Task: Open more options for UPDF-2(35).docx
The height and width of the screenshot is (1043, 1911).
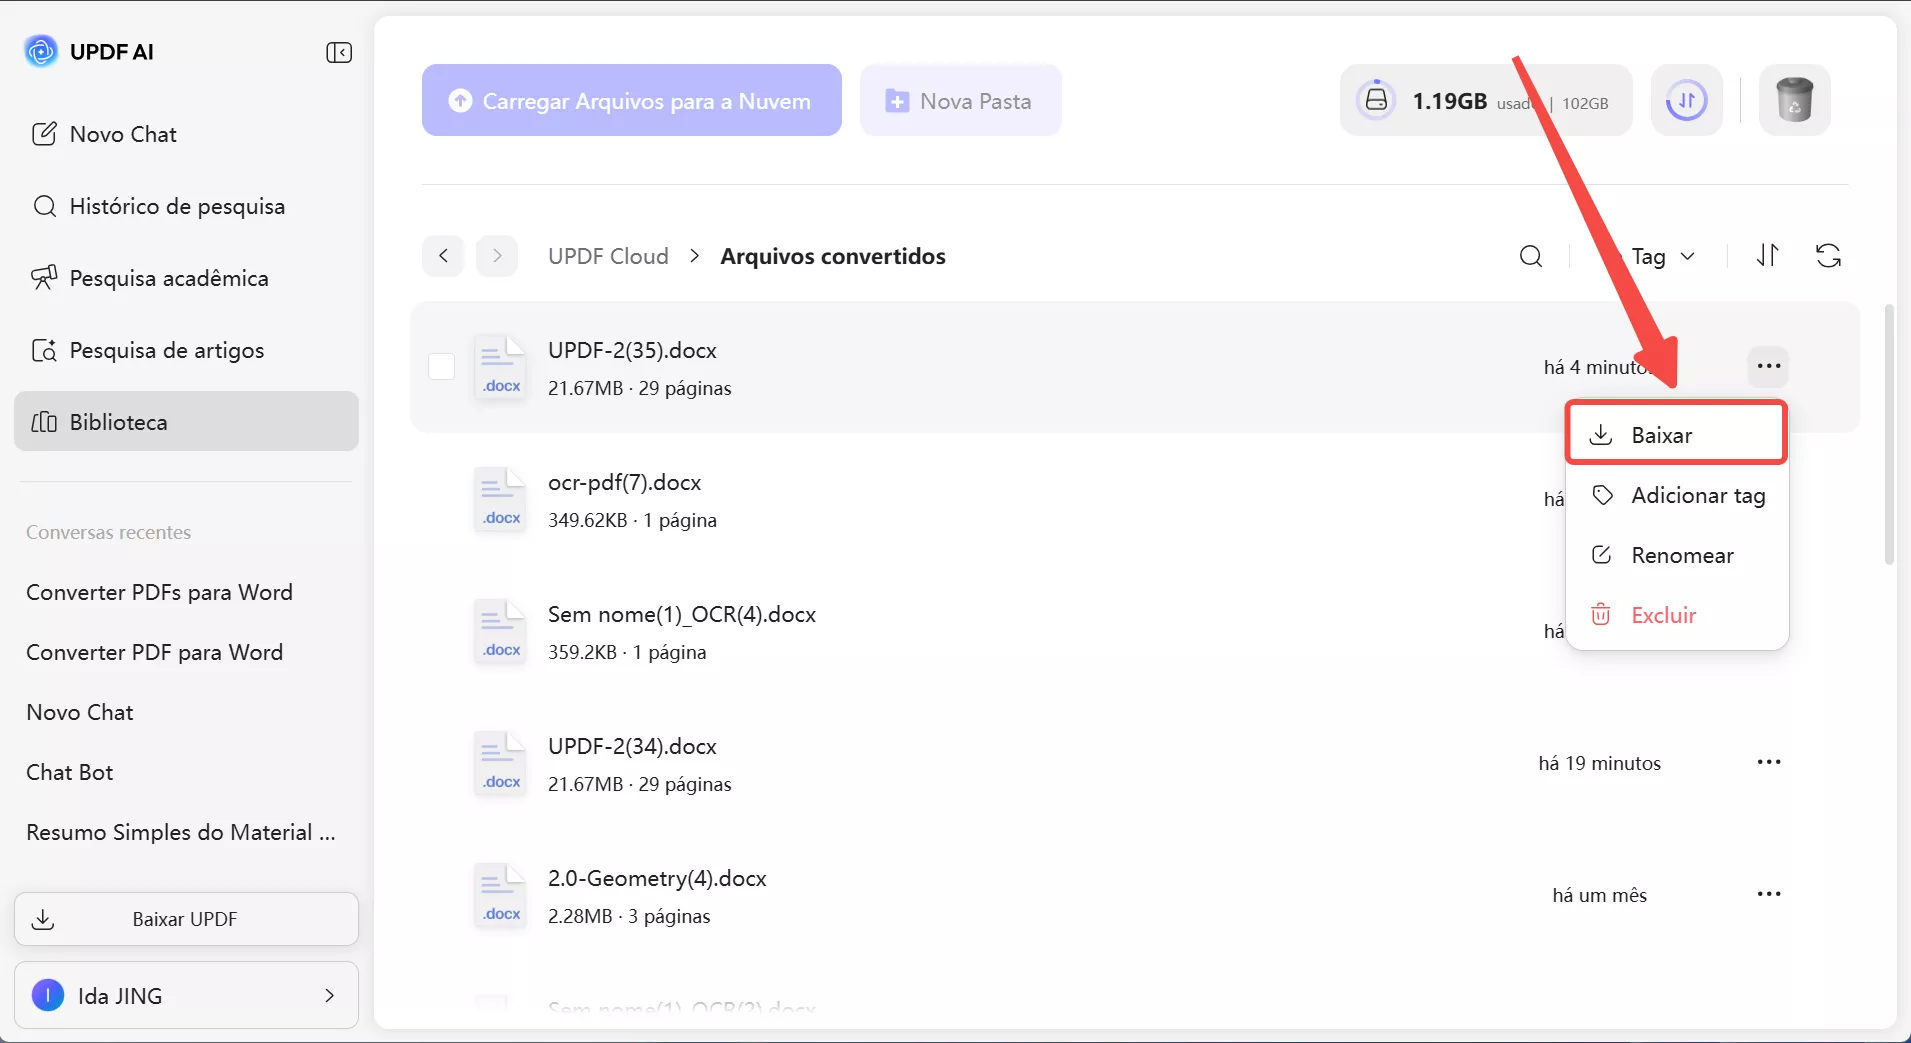Action: point(1769,366)
